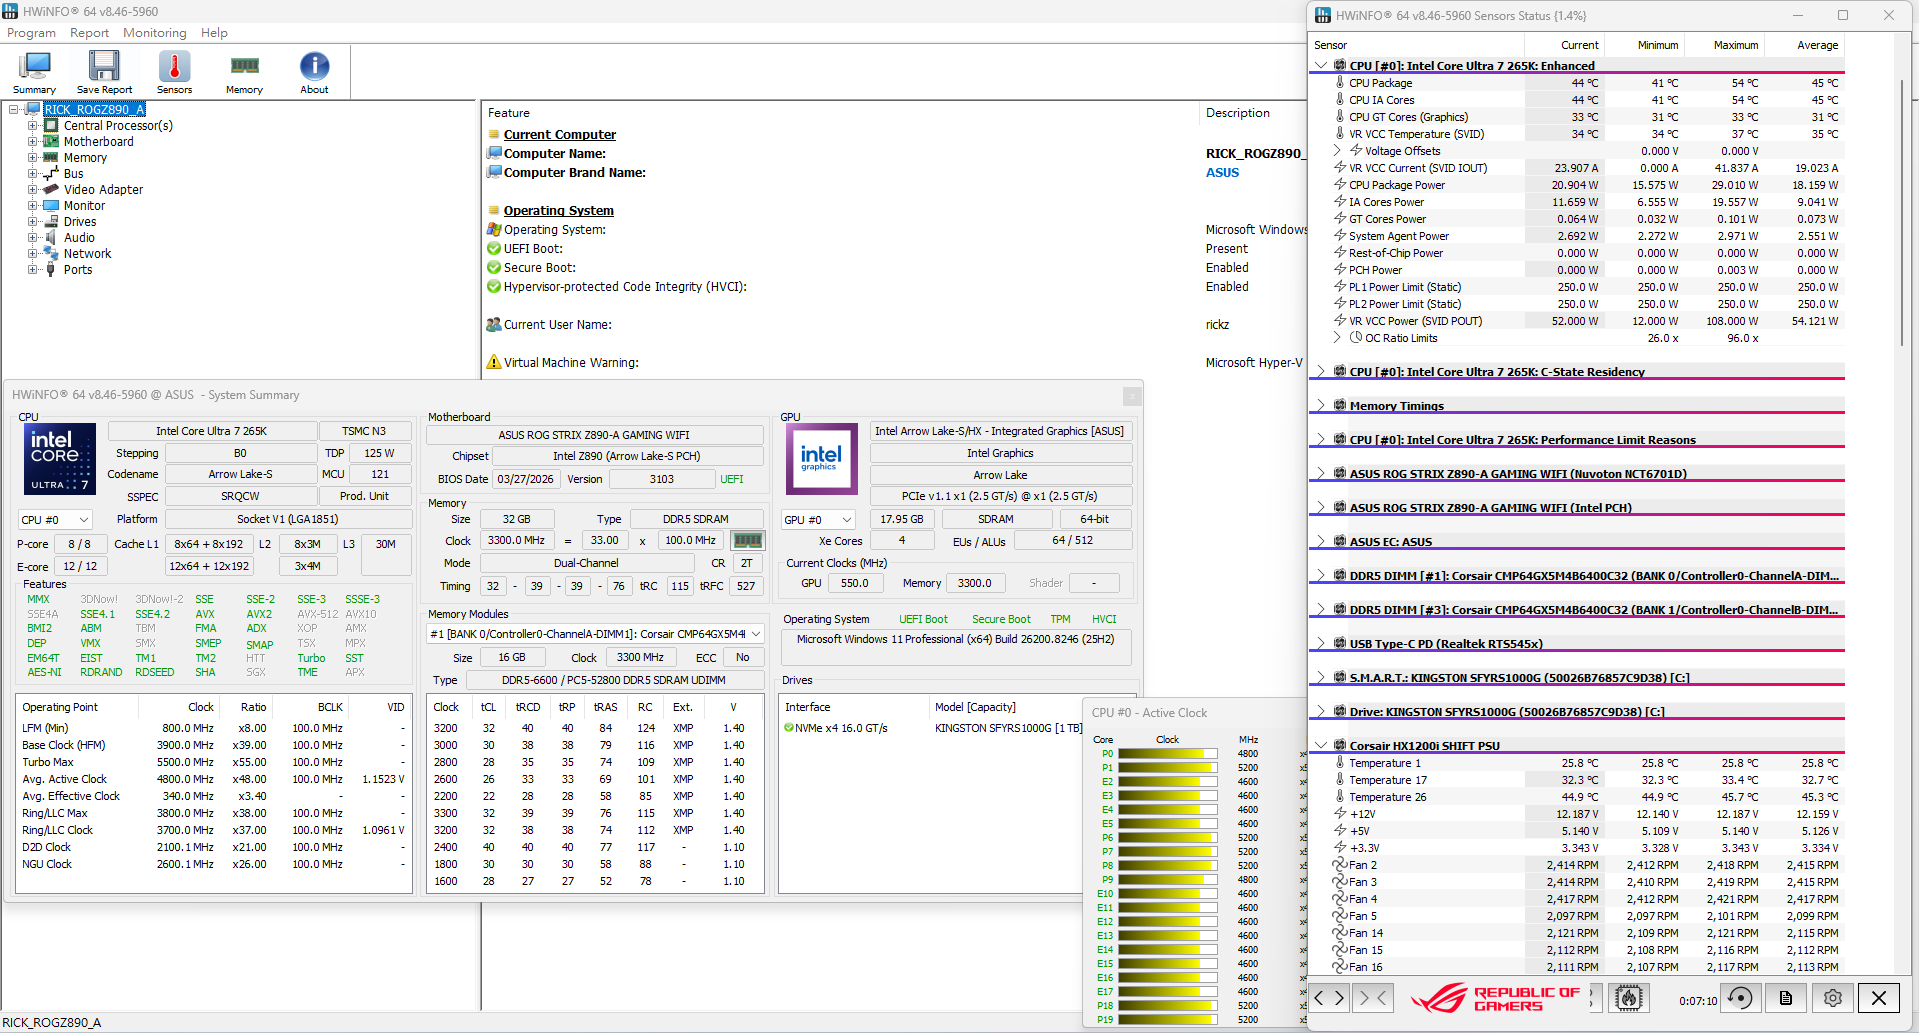Click the Video Adapter card icon in tree
The image size is (1919, 1033).
(x=51, y=190)
